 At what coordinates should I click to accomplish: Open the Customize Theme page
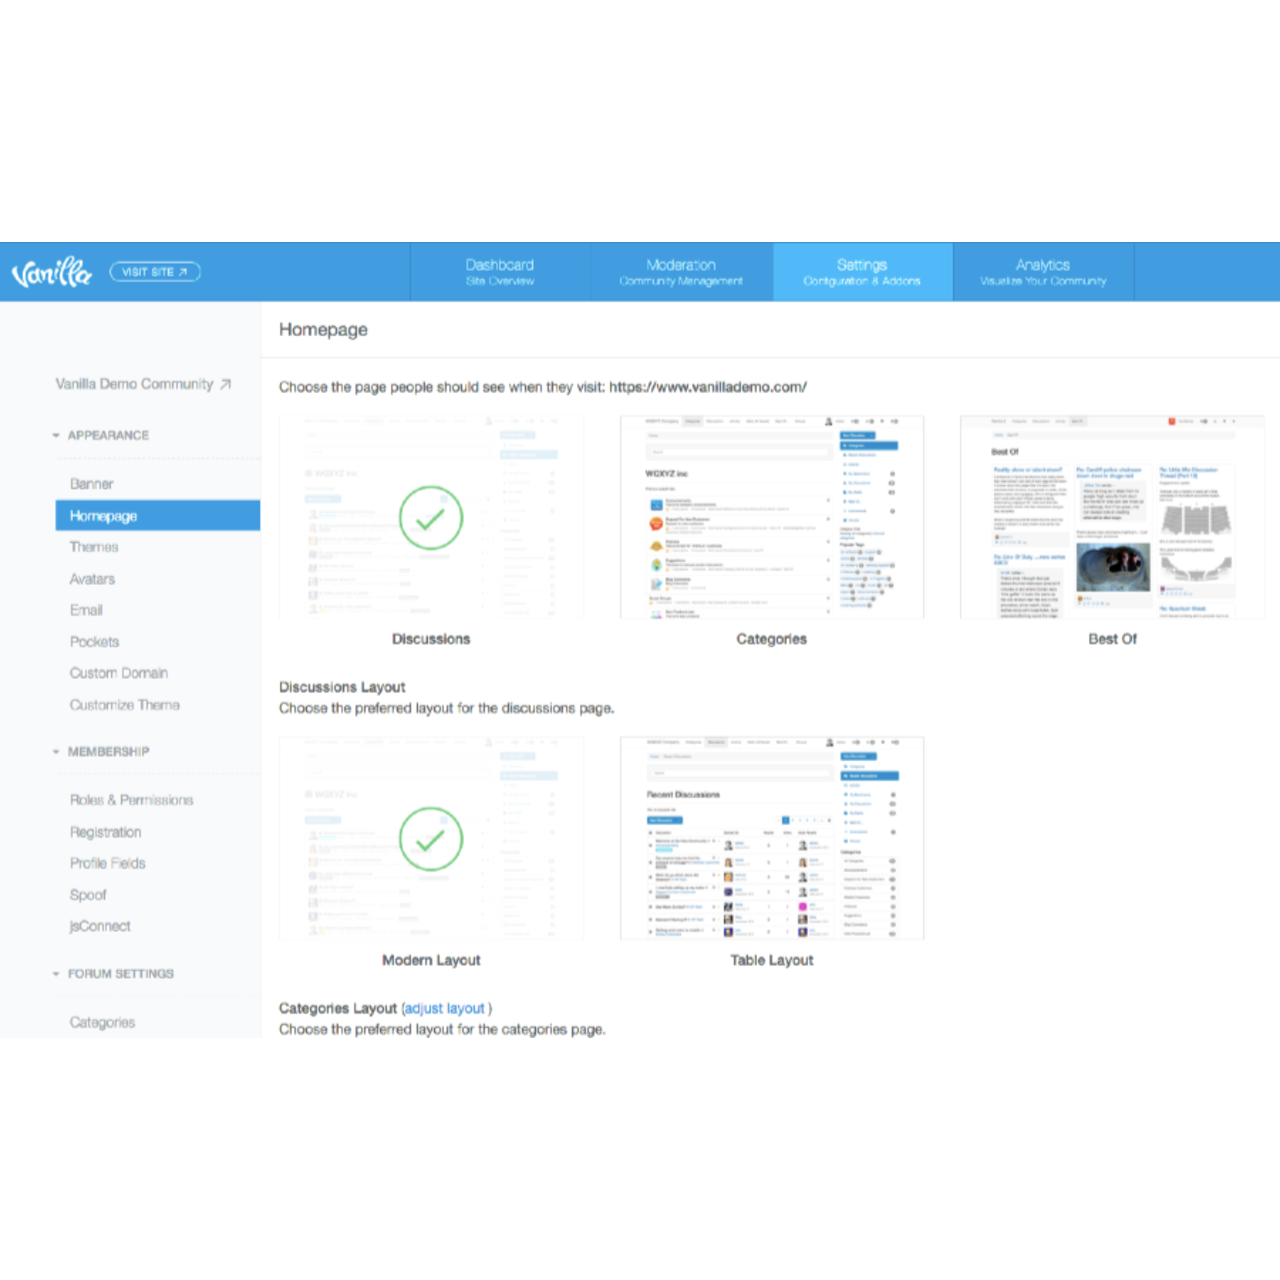(125, 705)
